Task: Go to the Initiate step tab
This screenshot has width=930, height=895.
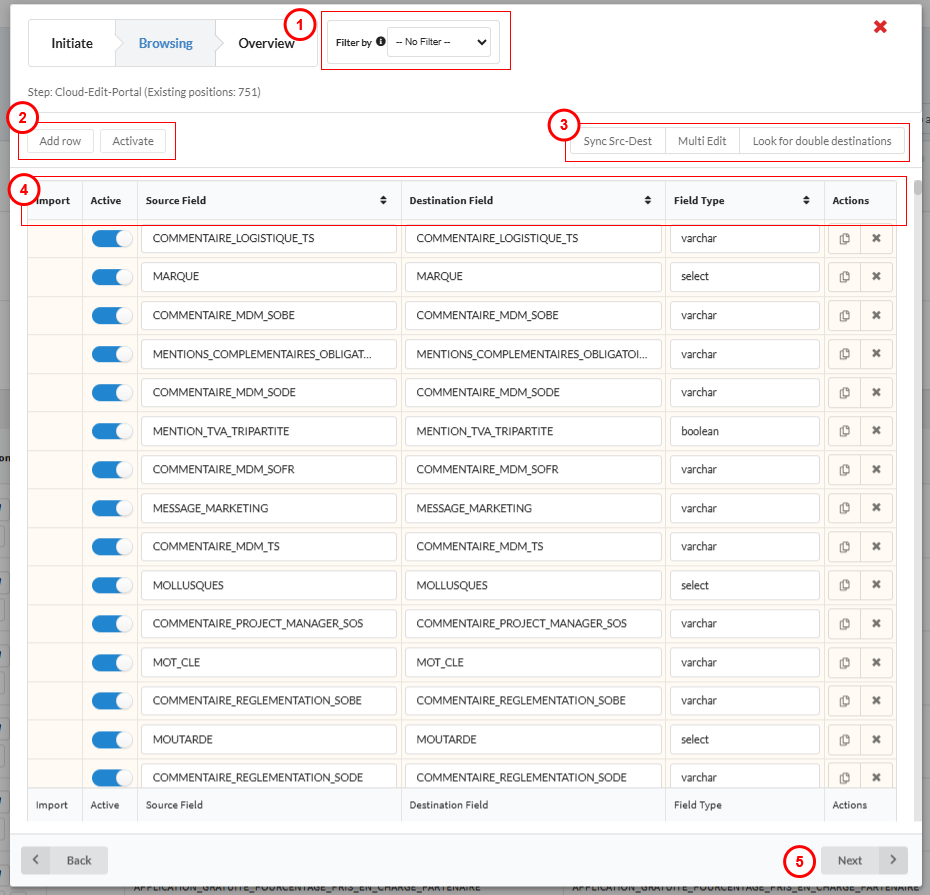Action: 72,43
